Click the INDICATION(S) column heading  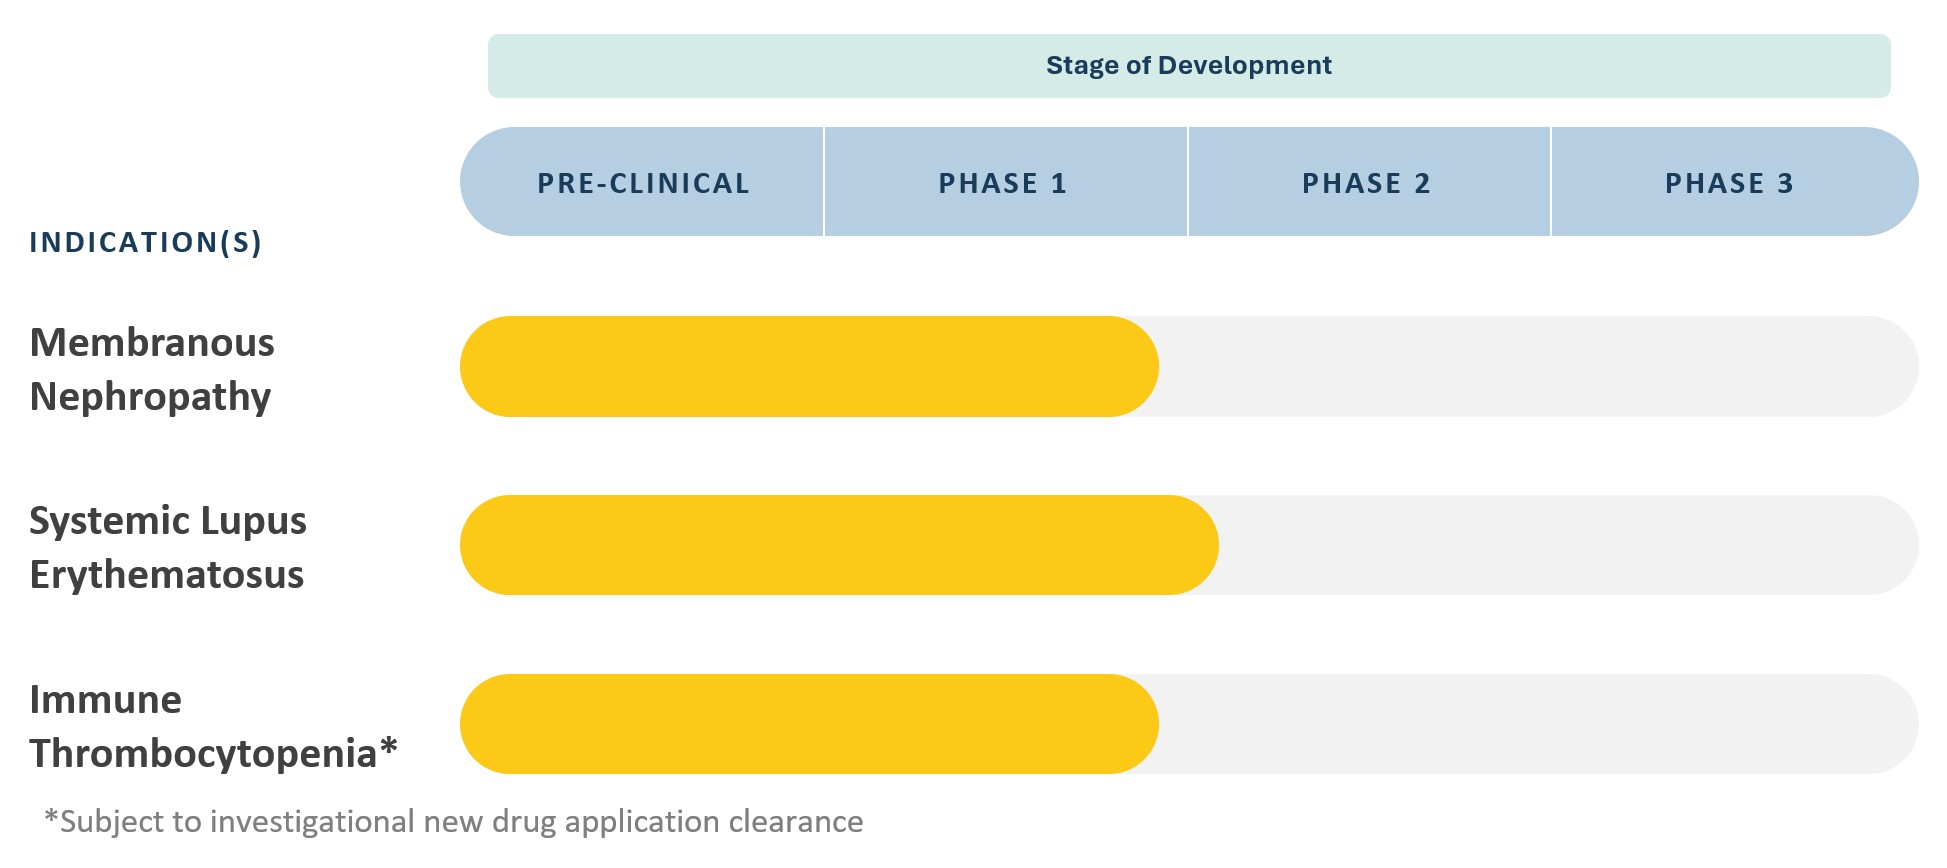click(x=146, y=243)
